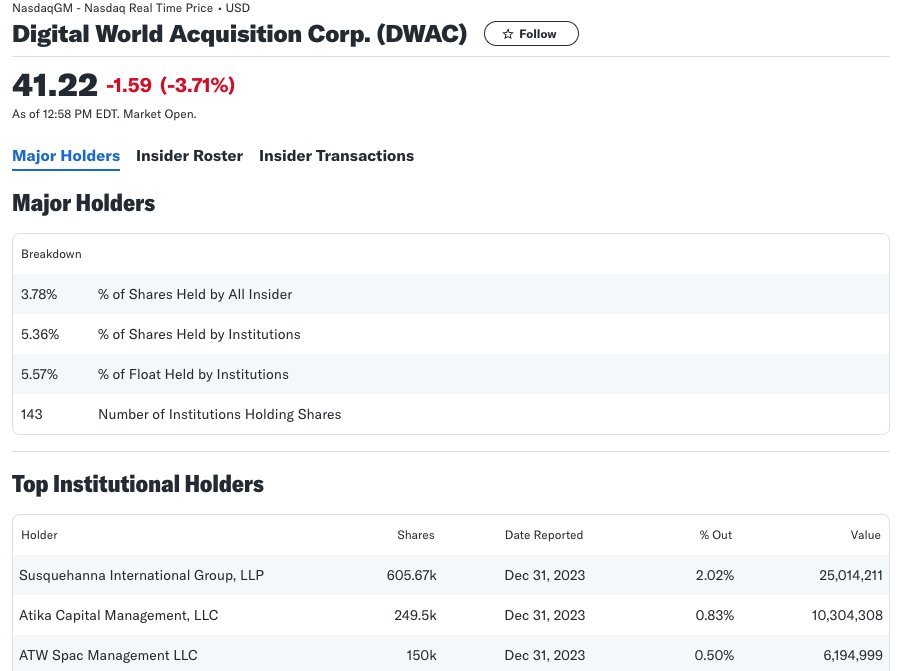Viewport: 902px width, 671px height.
Task: Click ATW Spac's Dec 31, 2023 date
Action: pyautogui.click(x=545, y=655)
